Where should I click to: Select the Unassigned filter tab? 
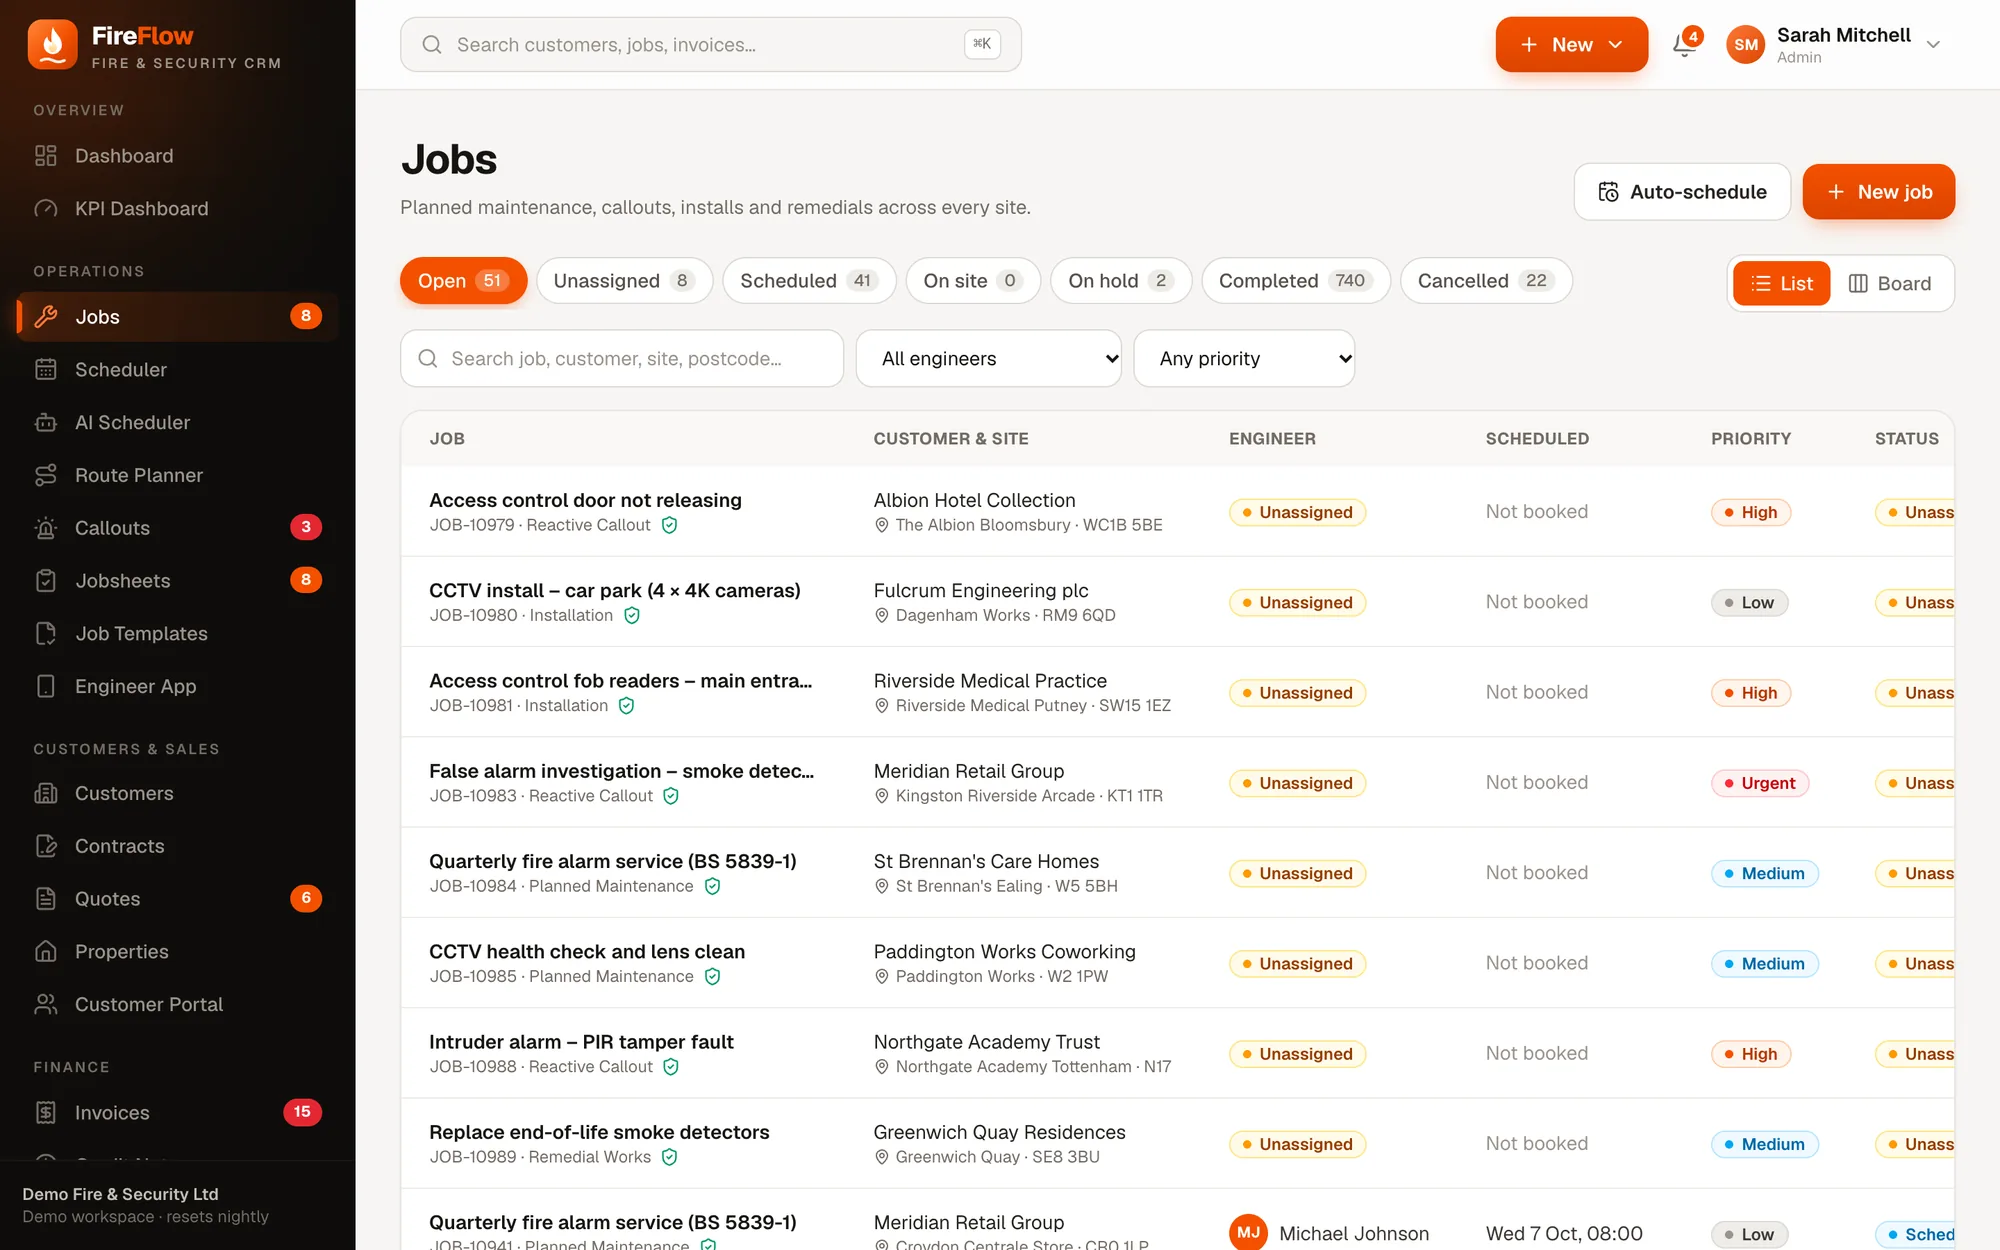[x=624, y=281]
